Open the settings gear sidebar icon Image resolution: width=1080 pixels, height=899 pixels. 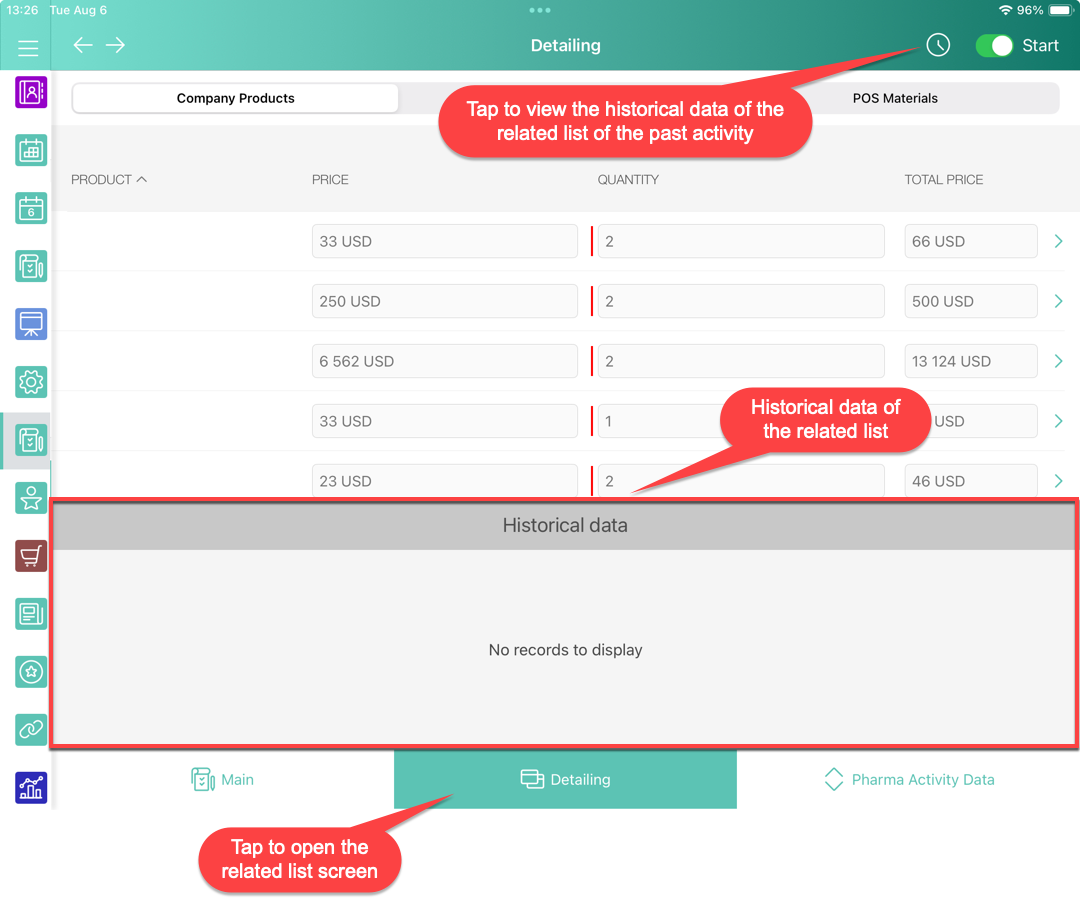tap(31, 381)
